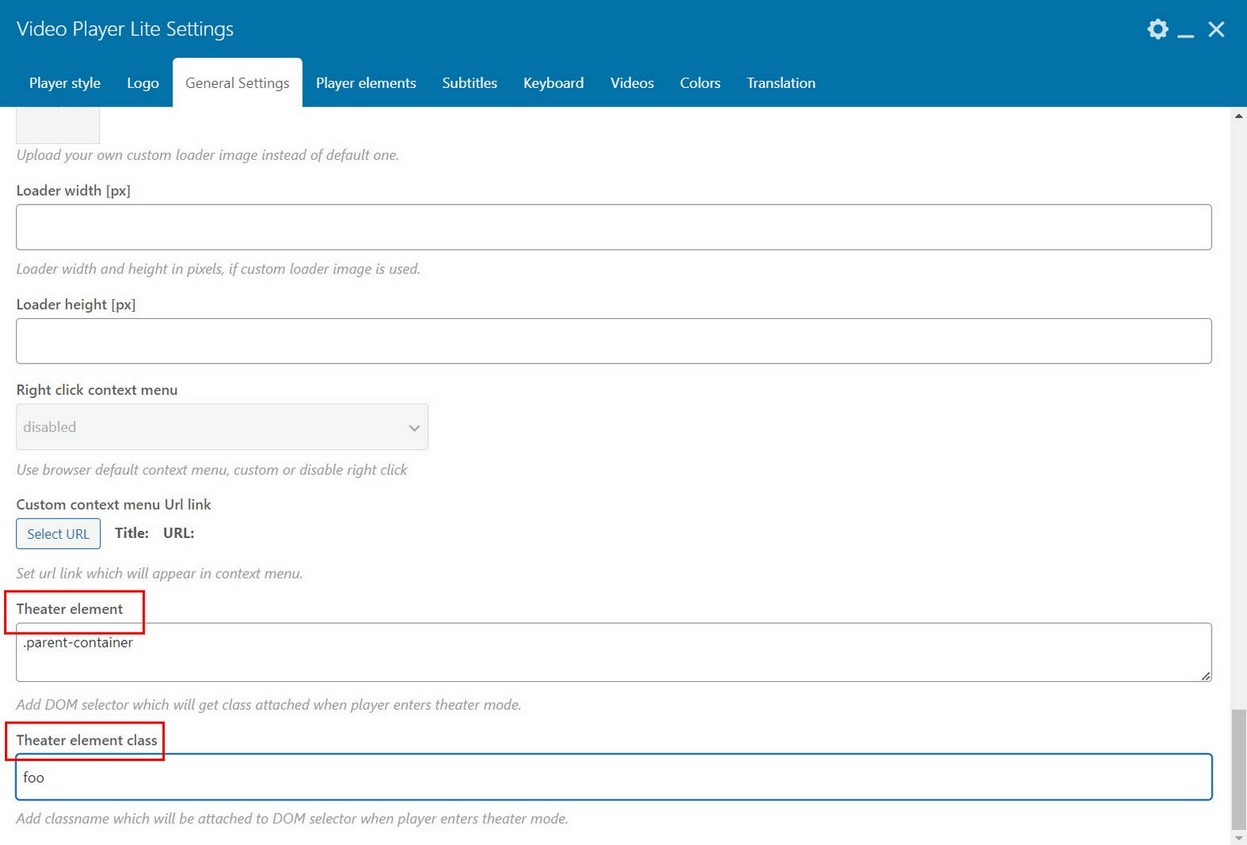Image resolution: width=1247 pixels, height=845 pixels.
Task: Switch to the Player style tab
Action: coord(65,83)
